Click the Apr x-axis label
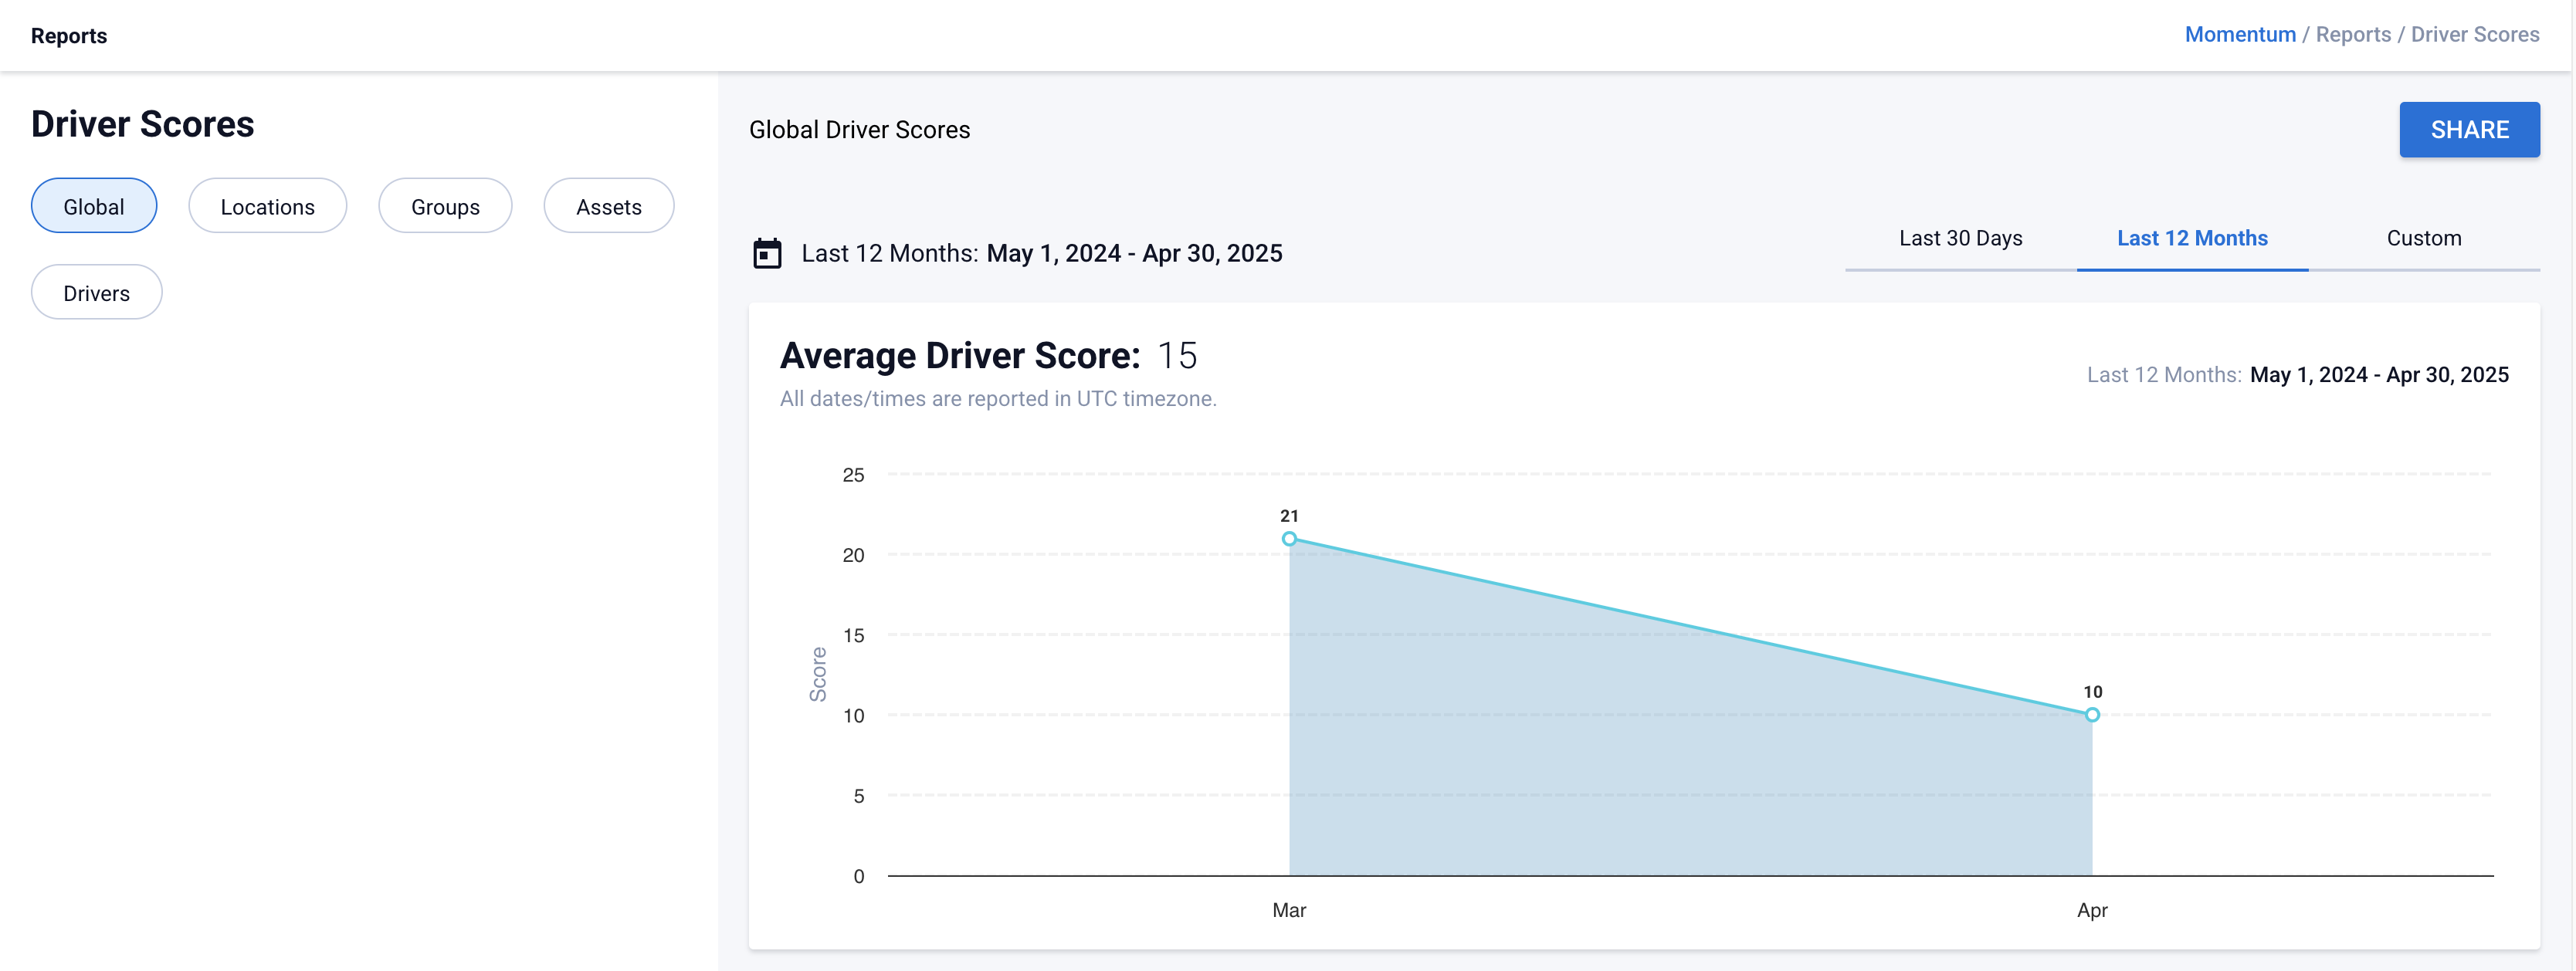Image resolution: width=2576 pixels, height=971 pixels. [2091, 910]
